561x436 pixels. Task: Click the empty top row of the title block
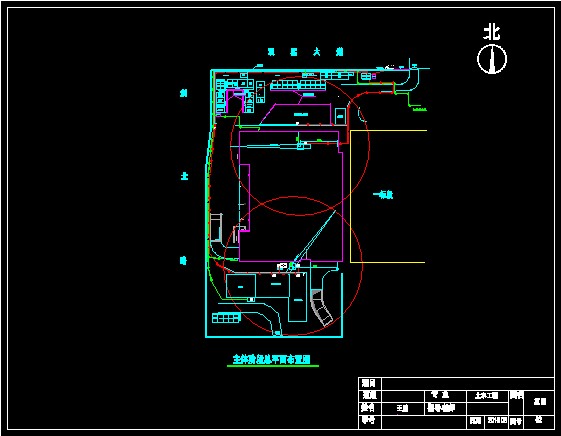tap(468, 384)
